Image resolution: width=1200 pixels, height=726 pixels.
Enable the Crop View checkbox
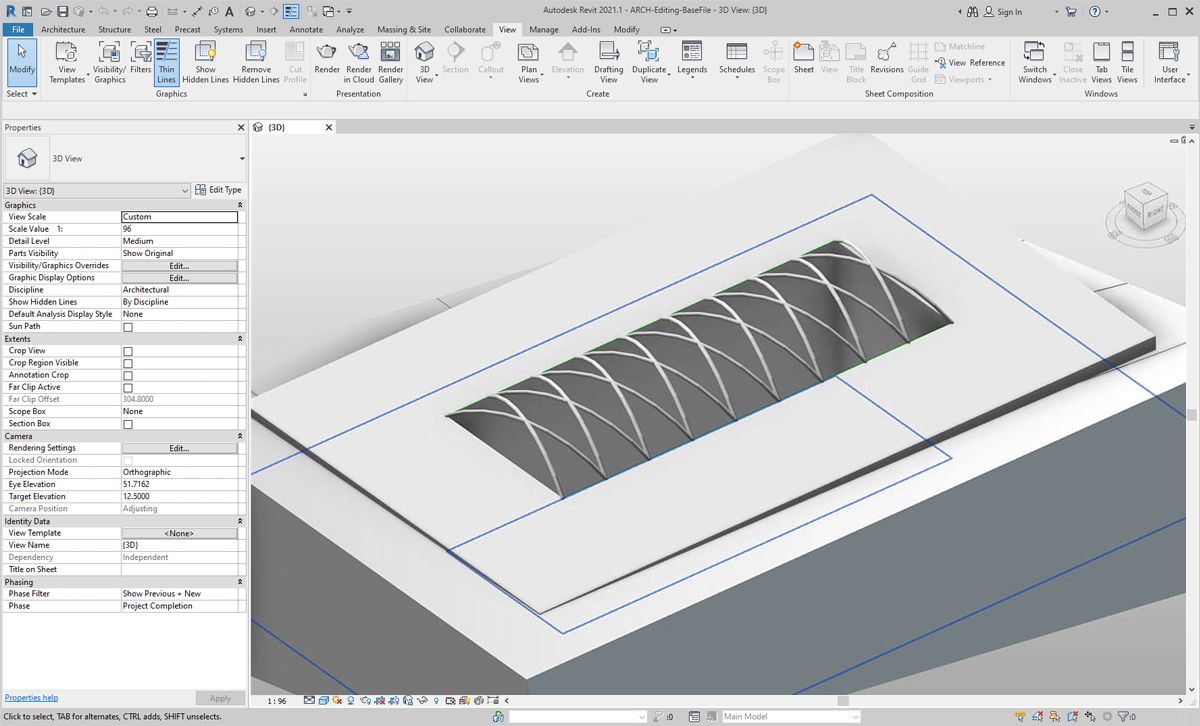[128, 351]
